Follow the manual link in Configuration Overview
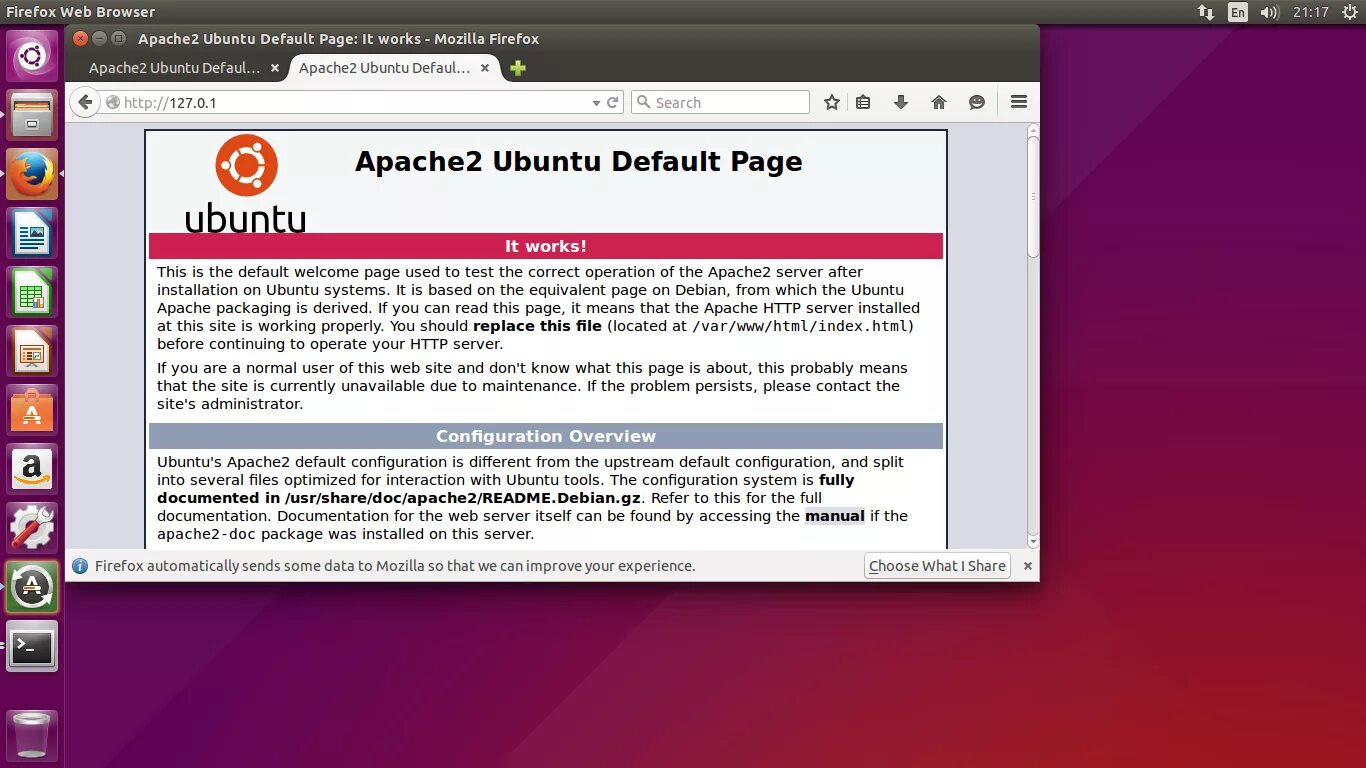Image resolution: width=1366 pixels, height=768 pixels. (x=835, y=516)
